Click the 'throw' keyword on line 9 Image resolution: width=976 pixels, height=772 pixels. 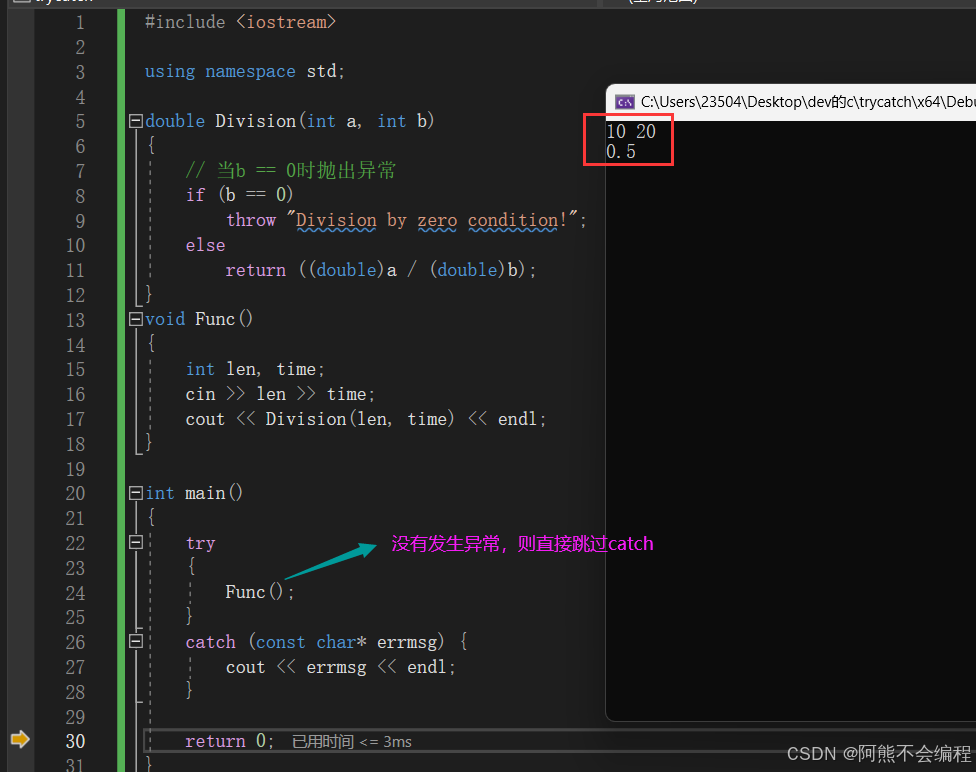251,220
